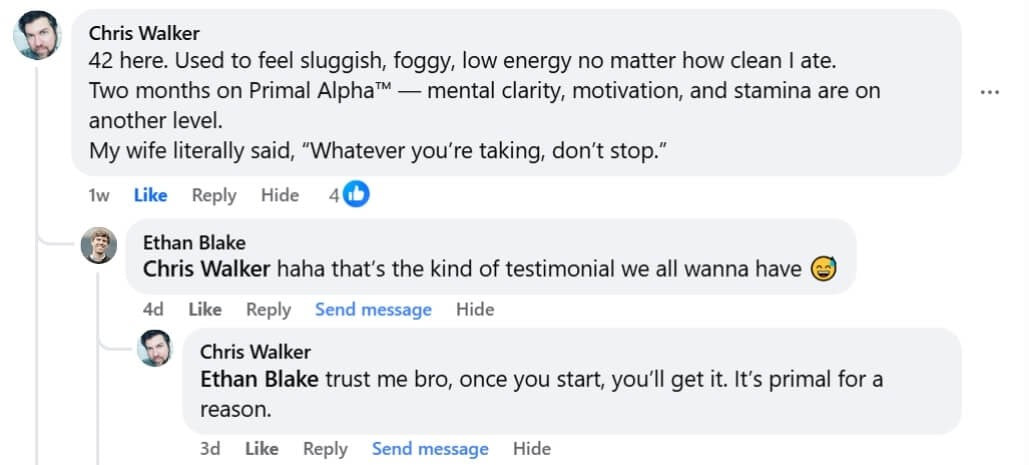Hide Chris Walker's "trust me bro" reply
The height and width of the screenshot is (465, 1029).
[532, 449]
